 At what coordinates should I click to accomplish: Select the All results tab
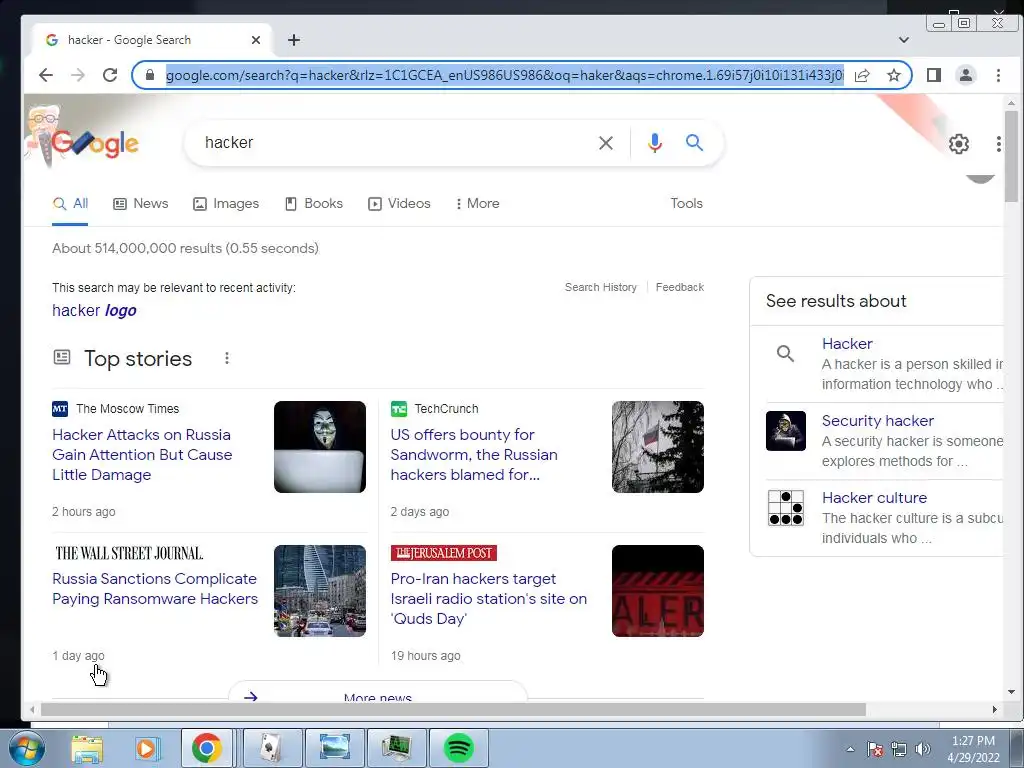(x=70, y=203)
